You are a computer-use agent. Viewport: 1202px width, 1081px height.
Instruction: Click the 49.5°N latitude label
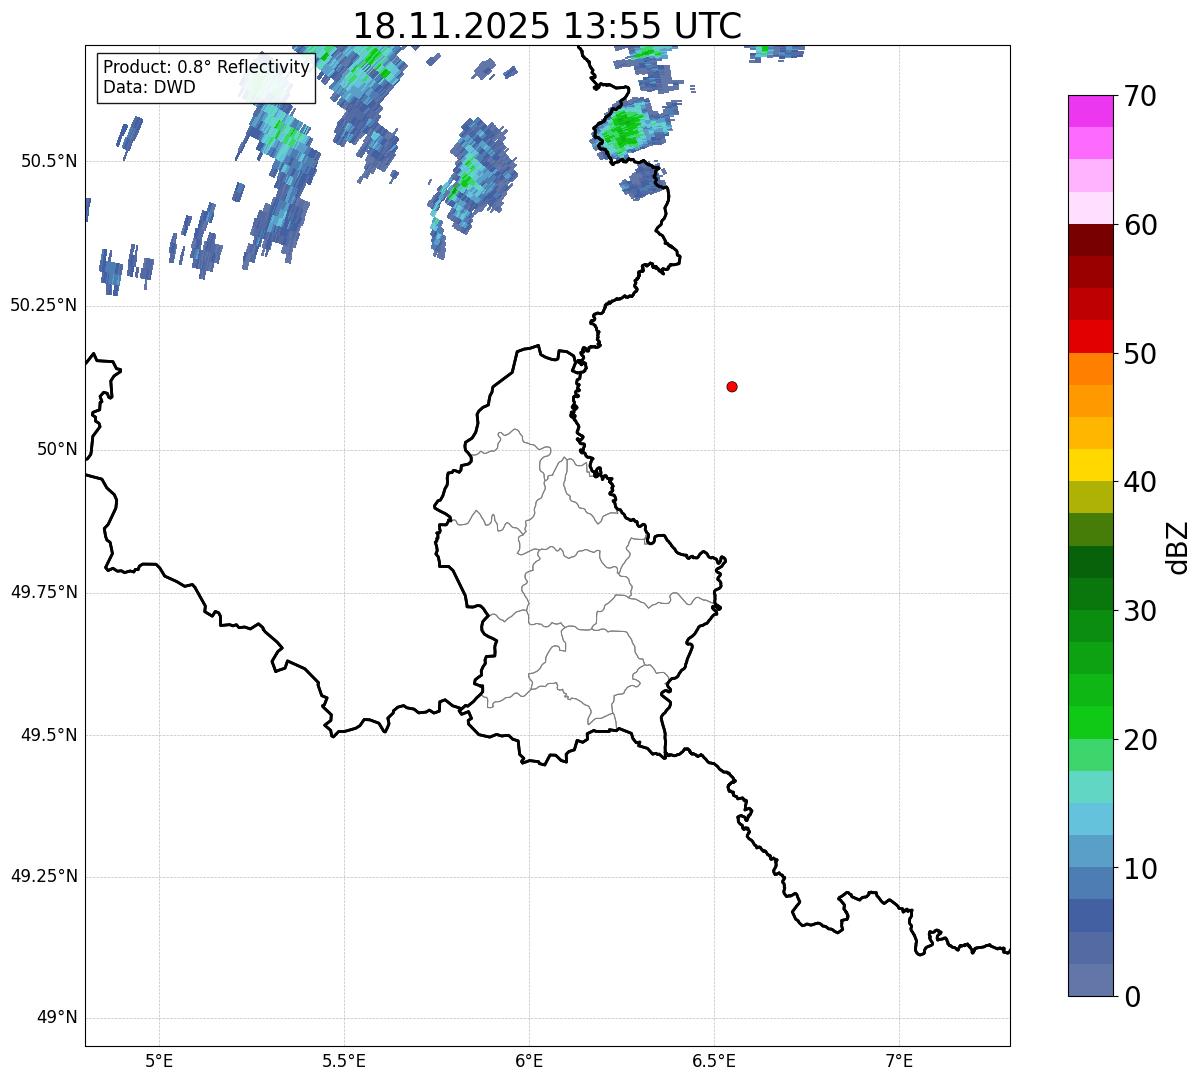tap(48, 735)
